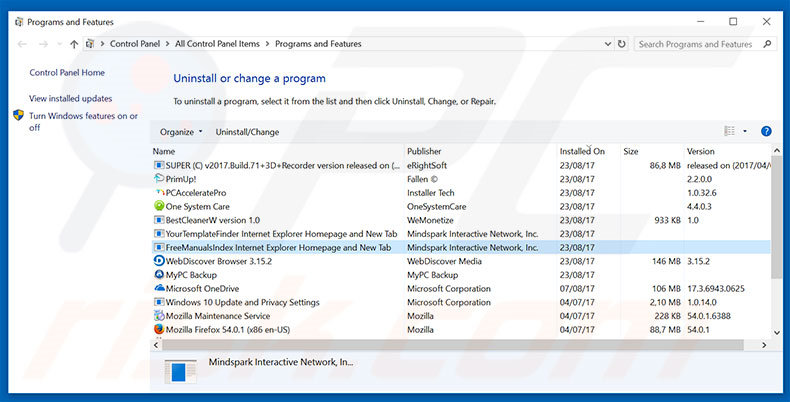Click the PCAcceleratePro program icon

coord(159,192)
